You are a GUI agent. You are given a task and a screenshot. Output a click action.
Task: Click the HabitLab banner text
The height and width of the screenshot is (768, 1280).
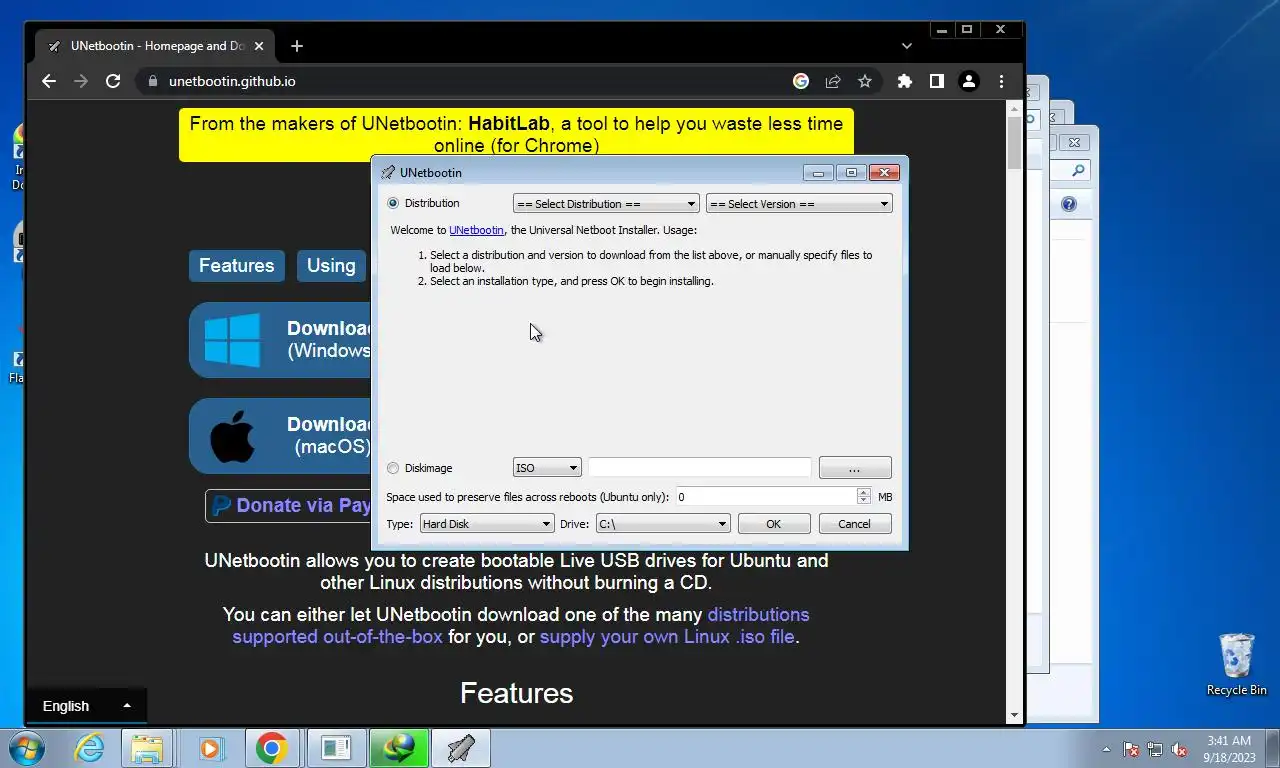click(x=516, y=134)
